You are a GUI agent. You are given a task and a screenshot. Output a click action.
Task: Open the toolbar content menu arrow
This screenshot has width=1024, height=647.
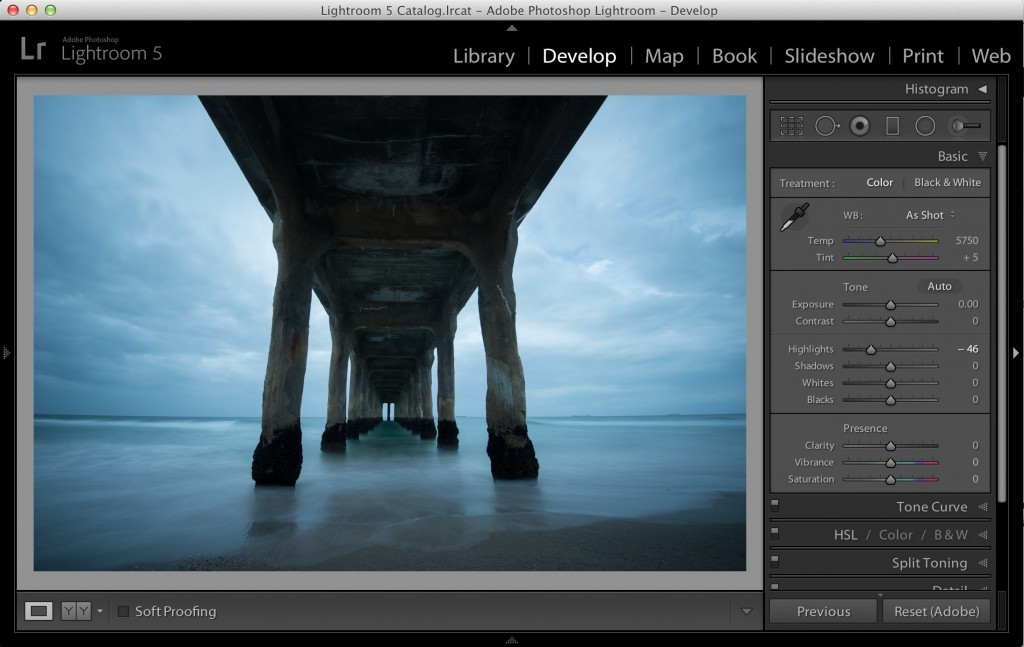(746, 612)
